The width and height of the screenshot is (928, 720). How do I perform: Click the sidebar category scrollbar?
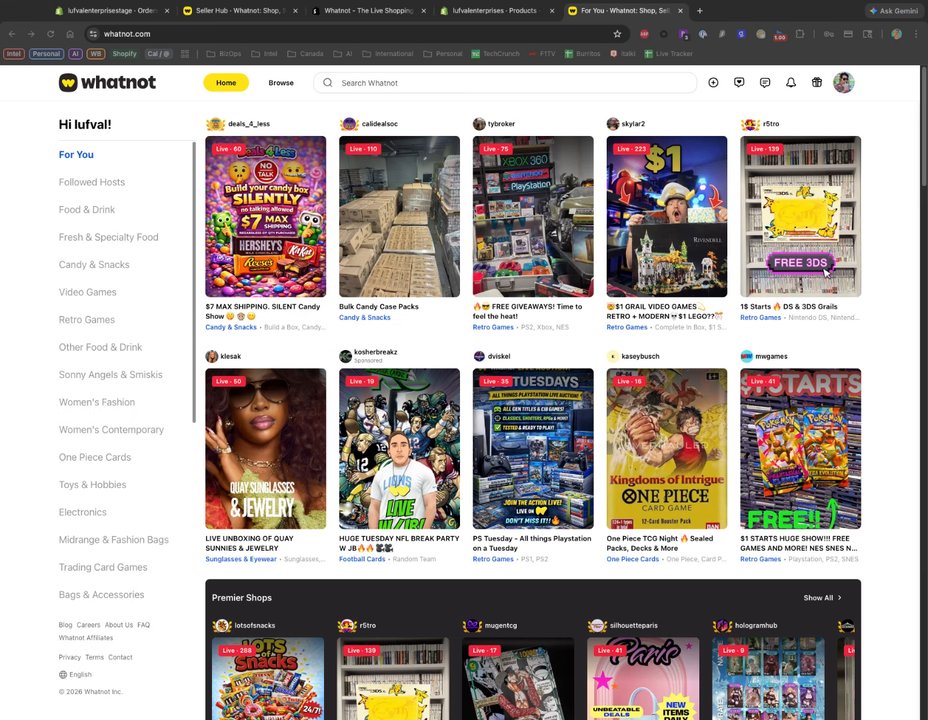click(194, 282)
